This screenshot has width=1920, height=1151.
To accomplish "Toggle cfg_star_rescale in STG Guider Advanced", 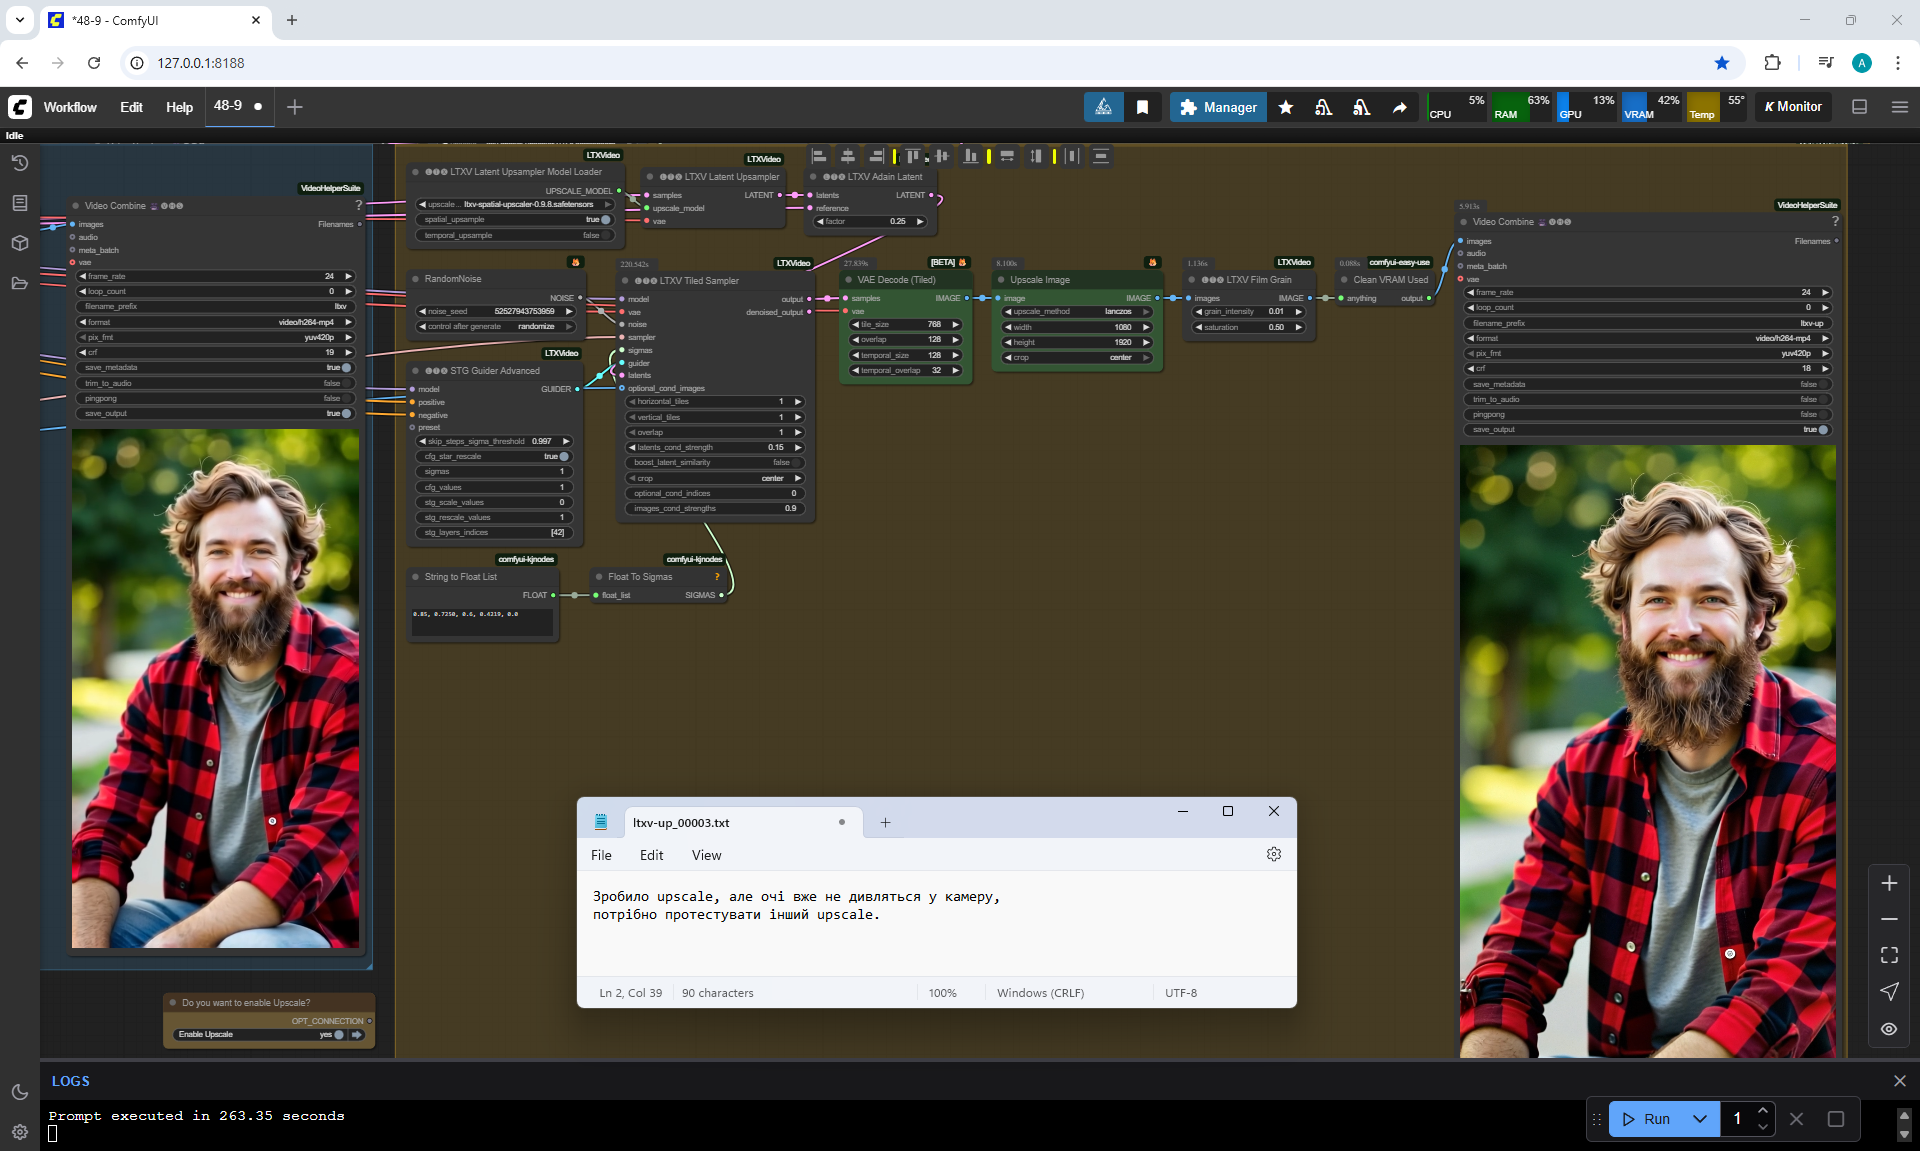I will pyautogui.click(x=563, y=456).
